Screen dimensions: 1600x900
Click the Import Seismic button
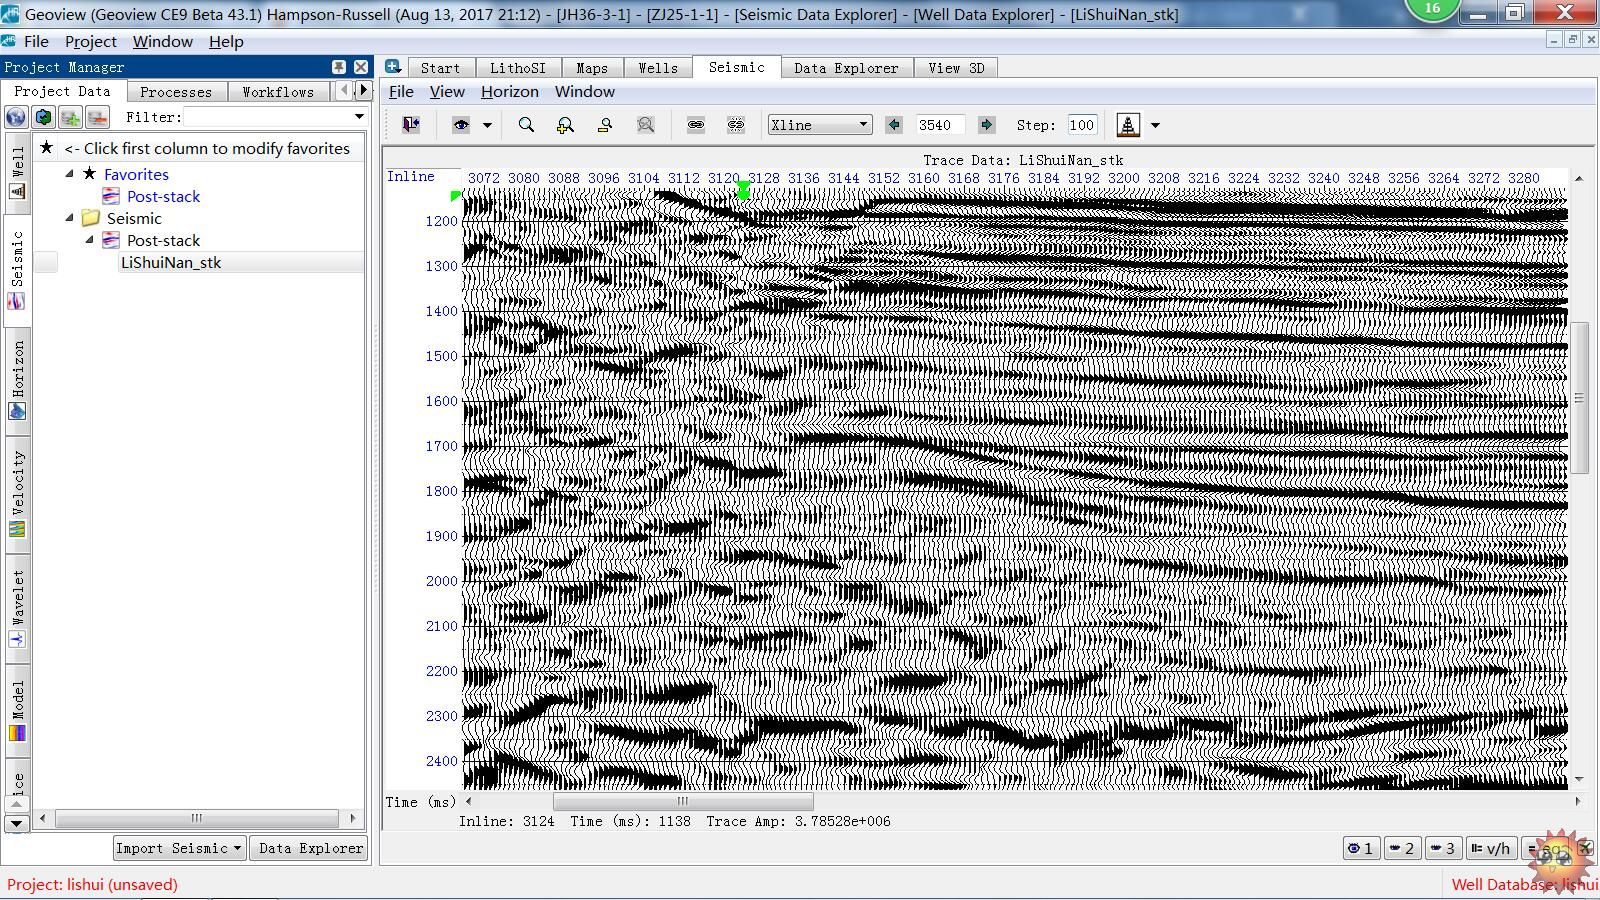[179, 848]
